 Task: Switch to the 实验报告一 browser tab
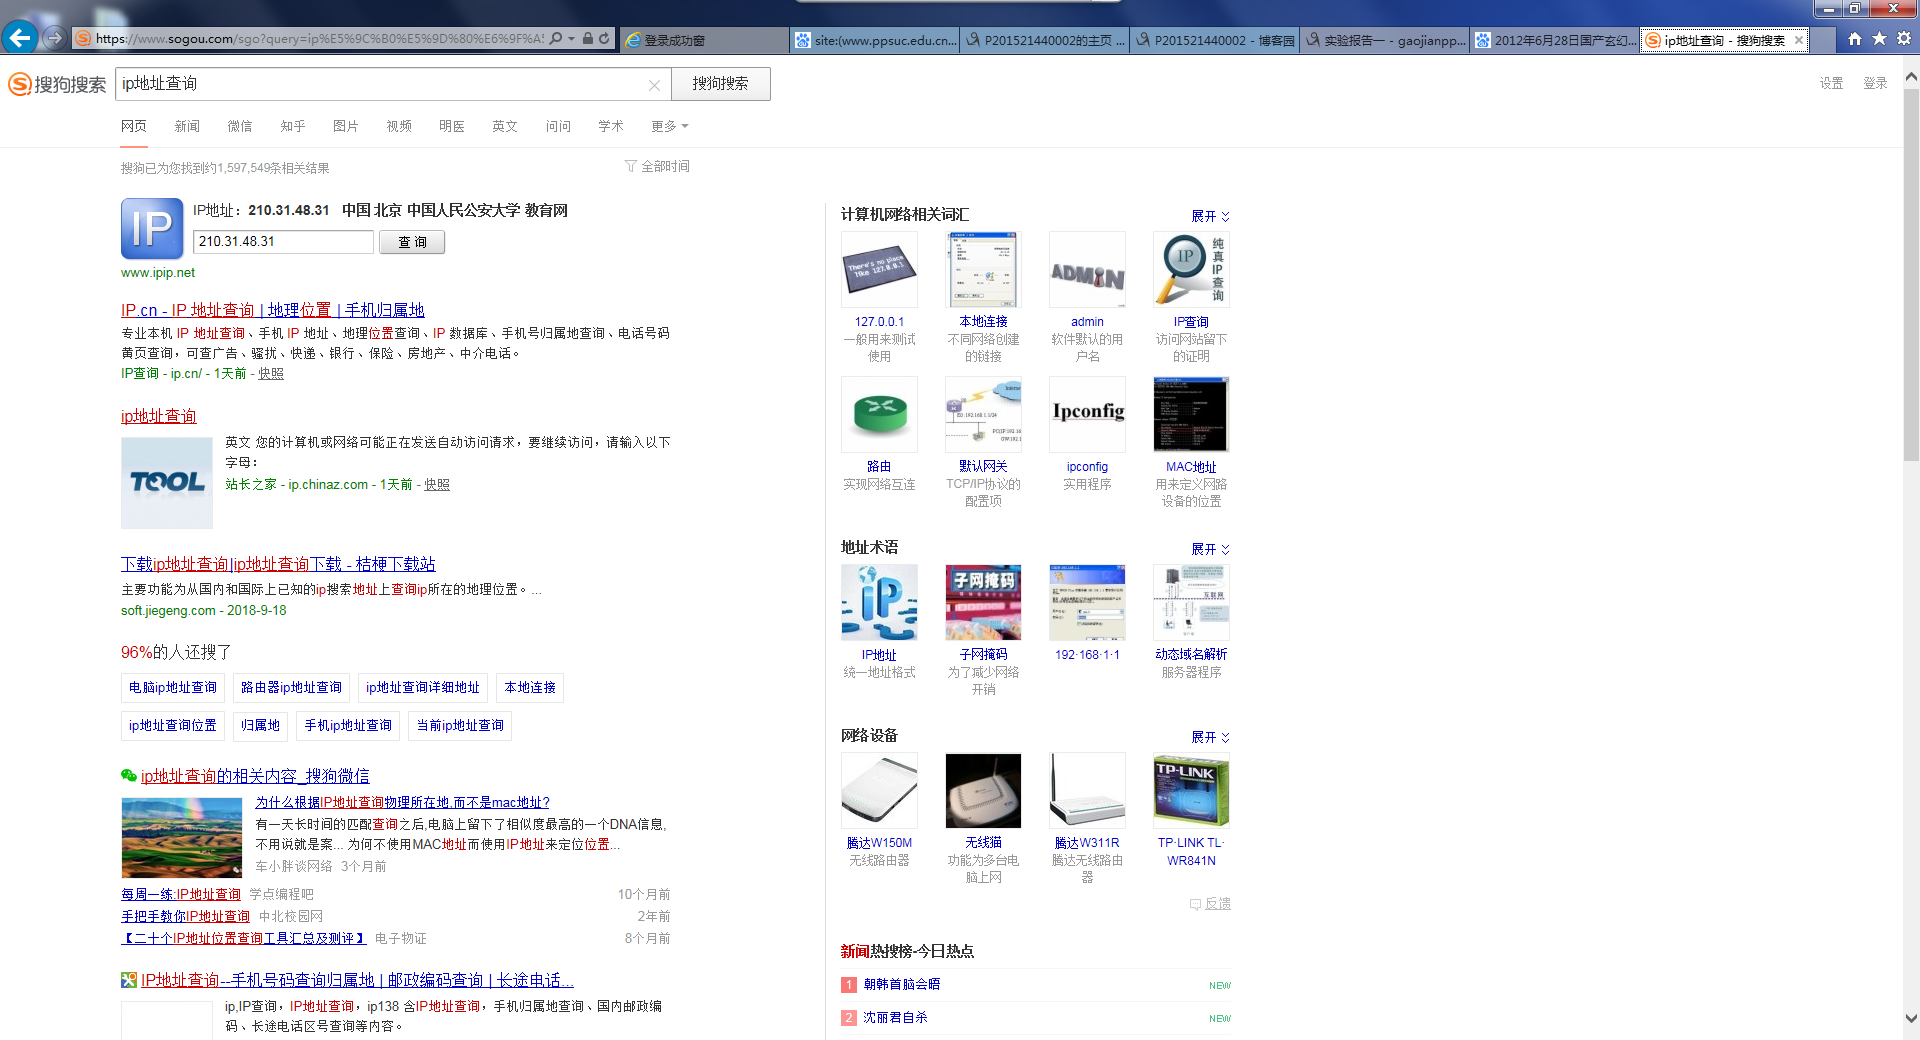coord(1385,40)
